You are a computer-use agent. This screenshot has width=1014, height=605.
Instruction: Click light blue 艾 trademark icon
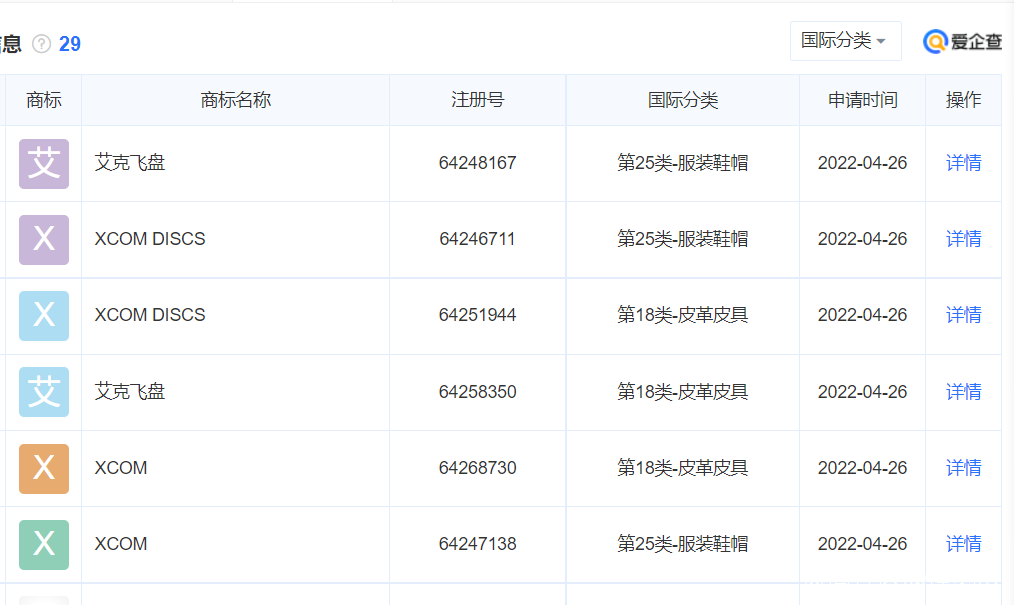pos(44,392)
